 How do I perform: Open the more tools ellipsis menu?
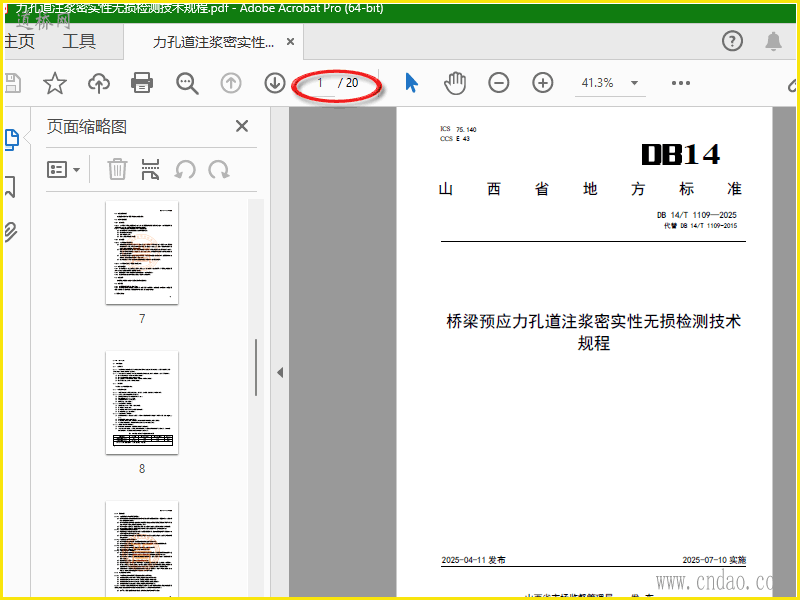pyautogui.click(x=681, y=83)
